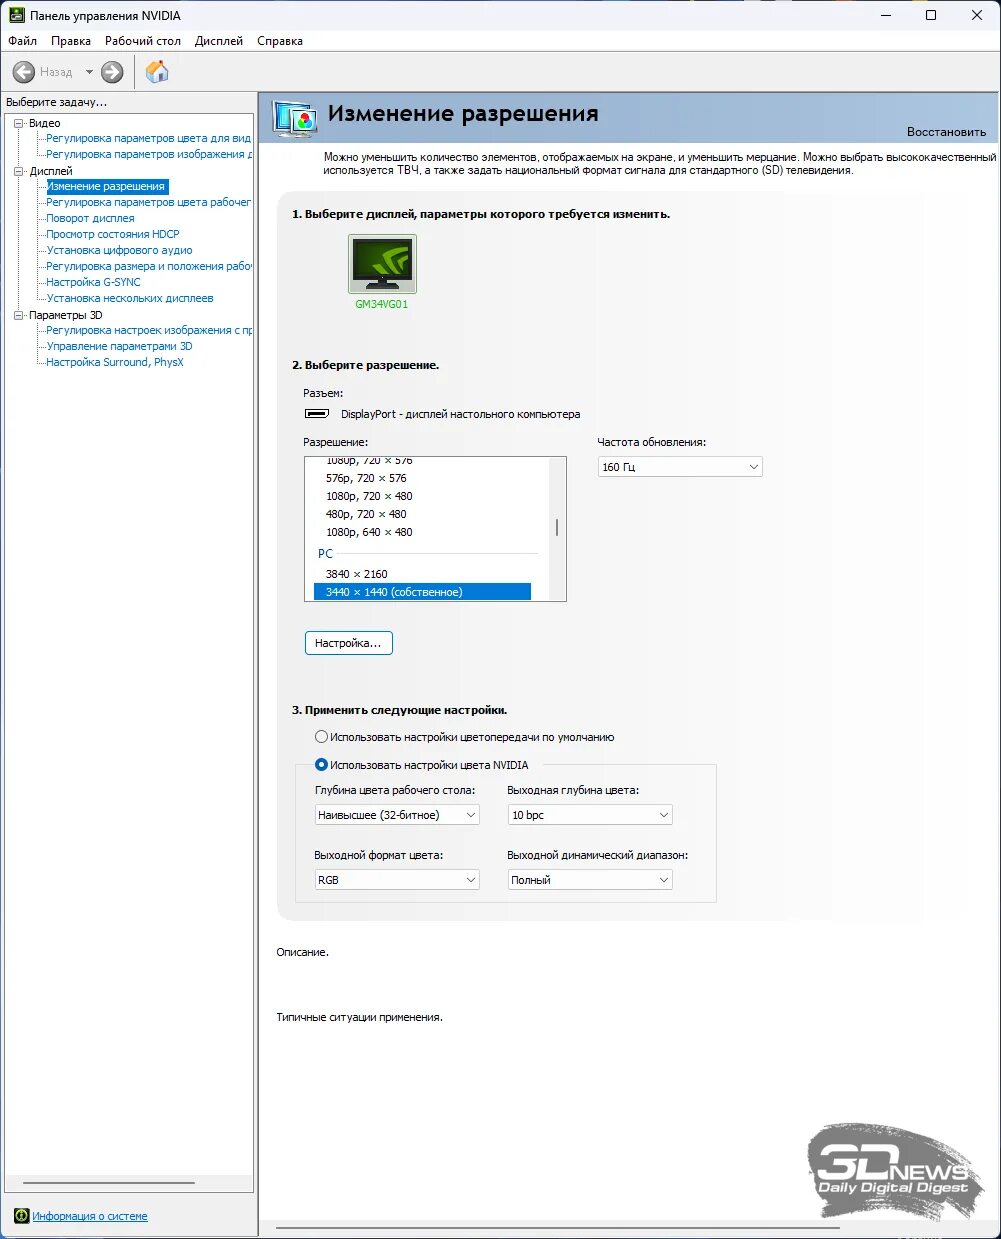Viewport: 1001px width, 1239px height.
Task: Open Управление параметрами 3D
Action: point(119,346)
